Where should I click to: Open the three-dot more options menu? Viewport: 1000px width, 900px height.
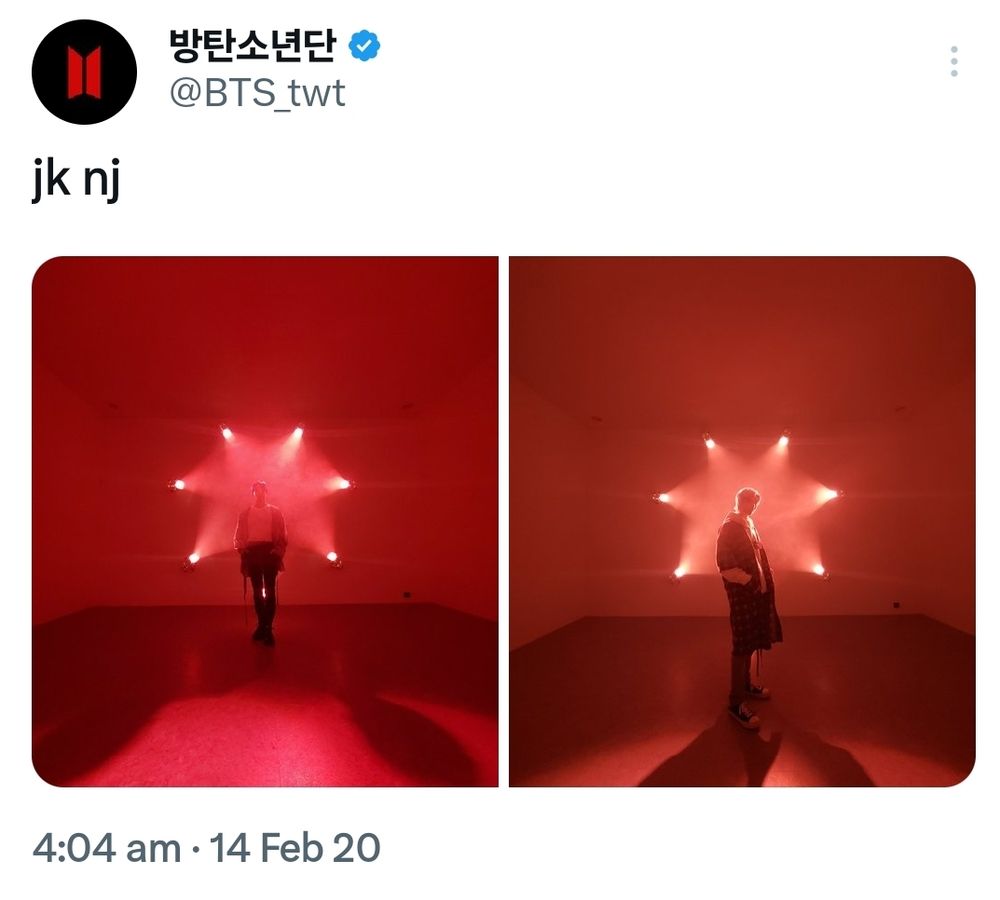[x=953, y=62]
